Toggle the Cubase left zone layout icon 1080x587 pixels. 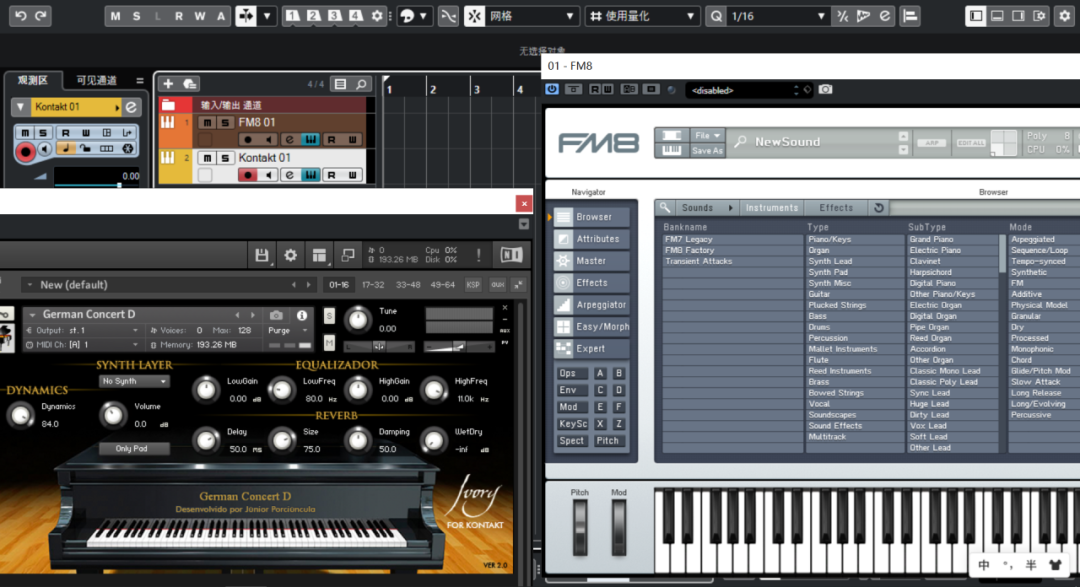coord(975,16)
